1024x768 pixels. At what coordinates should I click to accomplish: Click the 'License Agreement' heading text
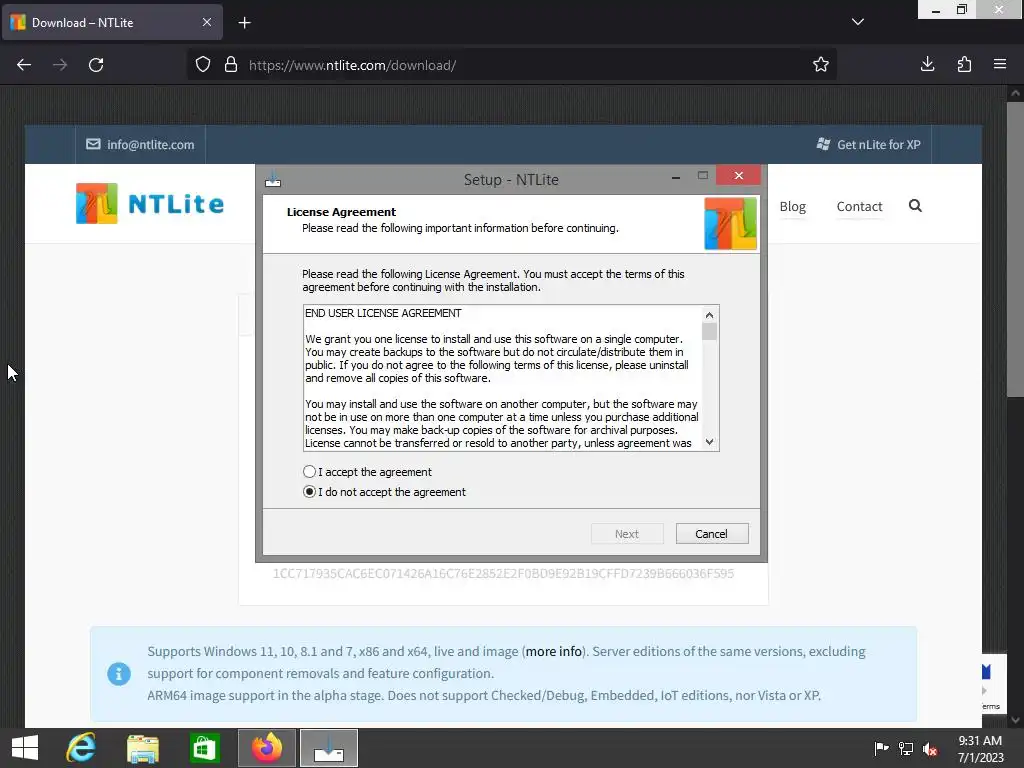[341, 212]
